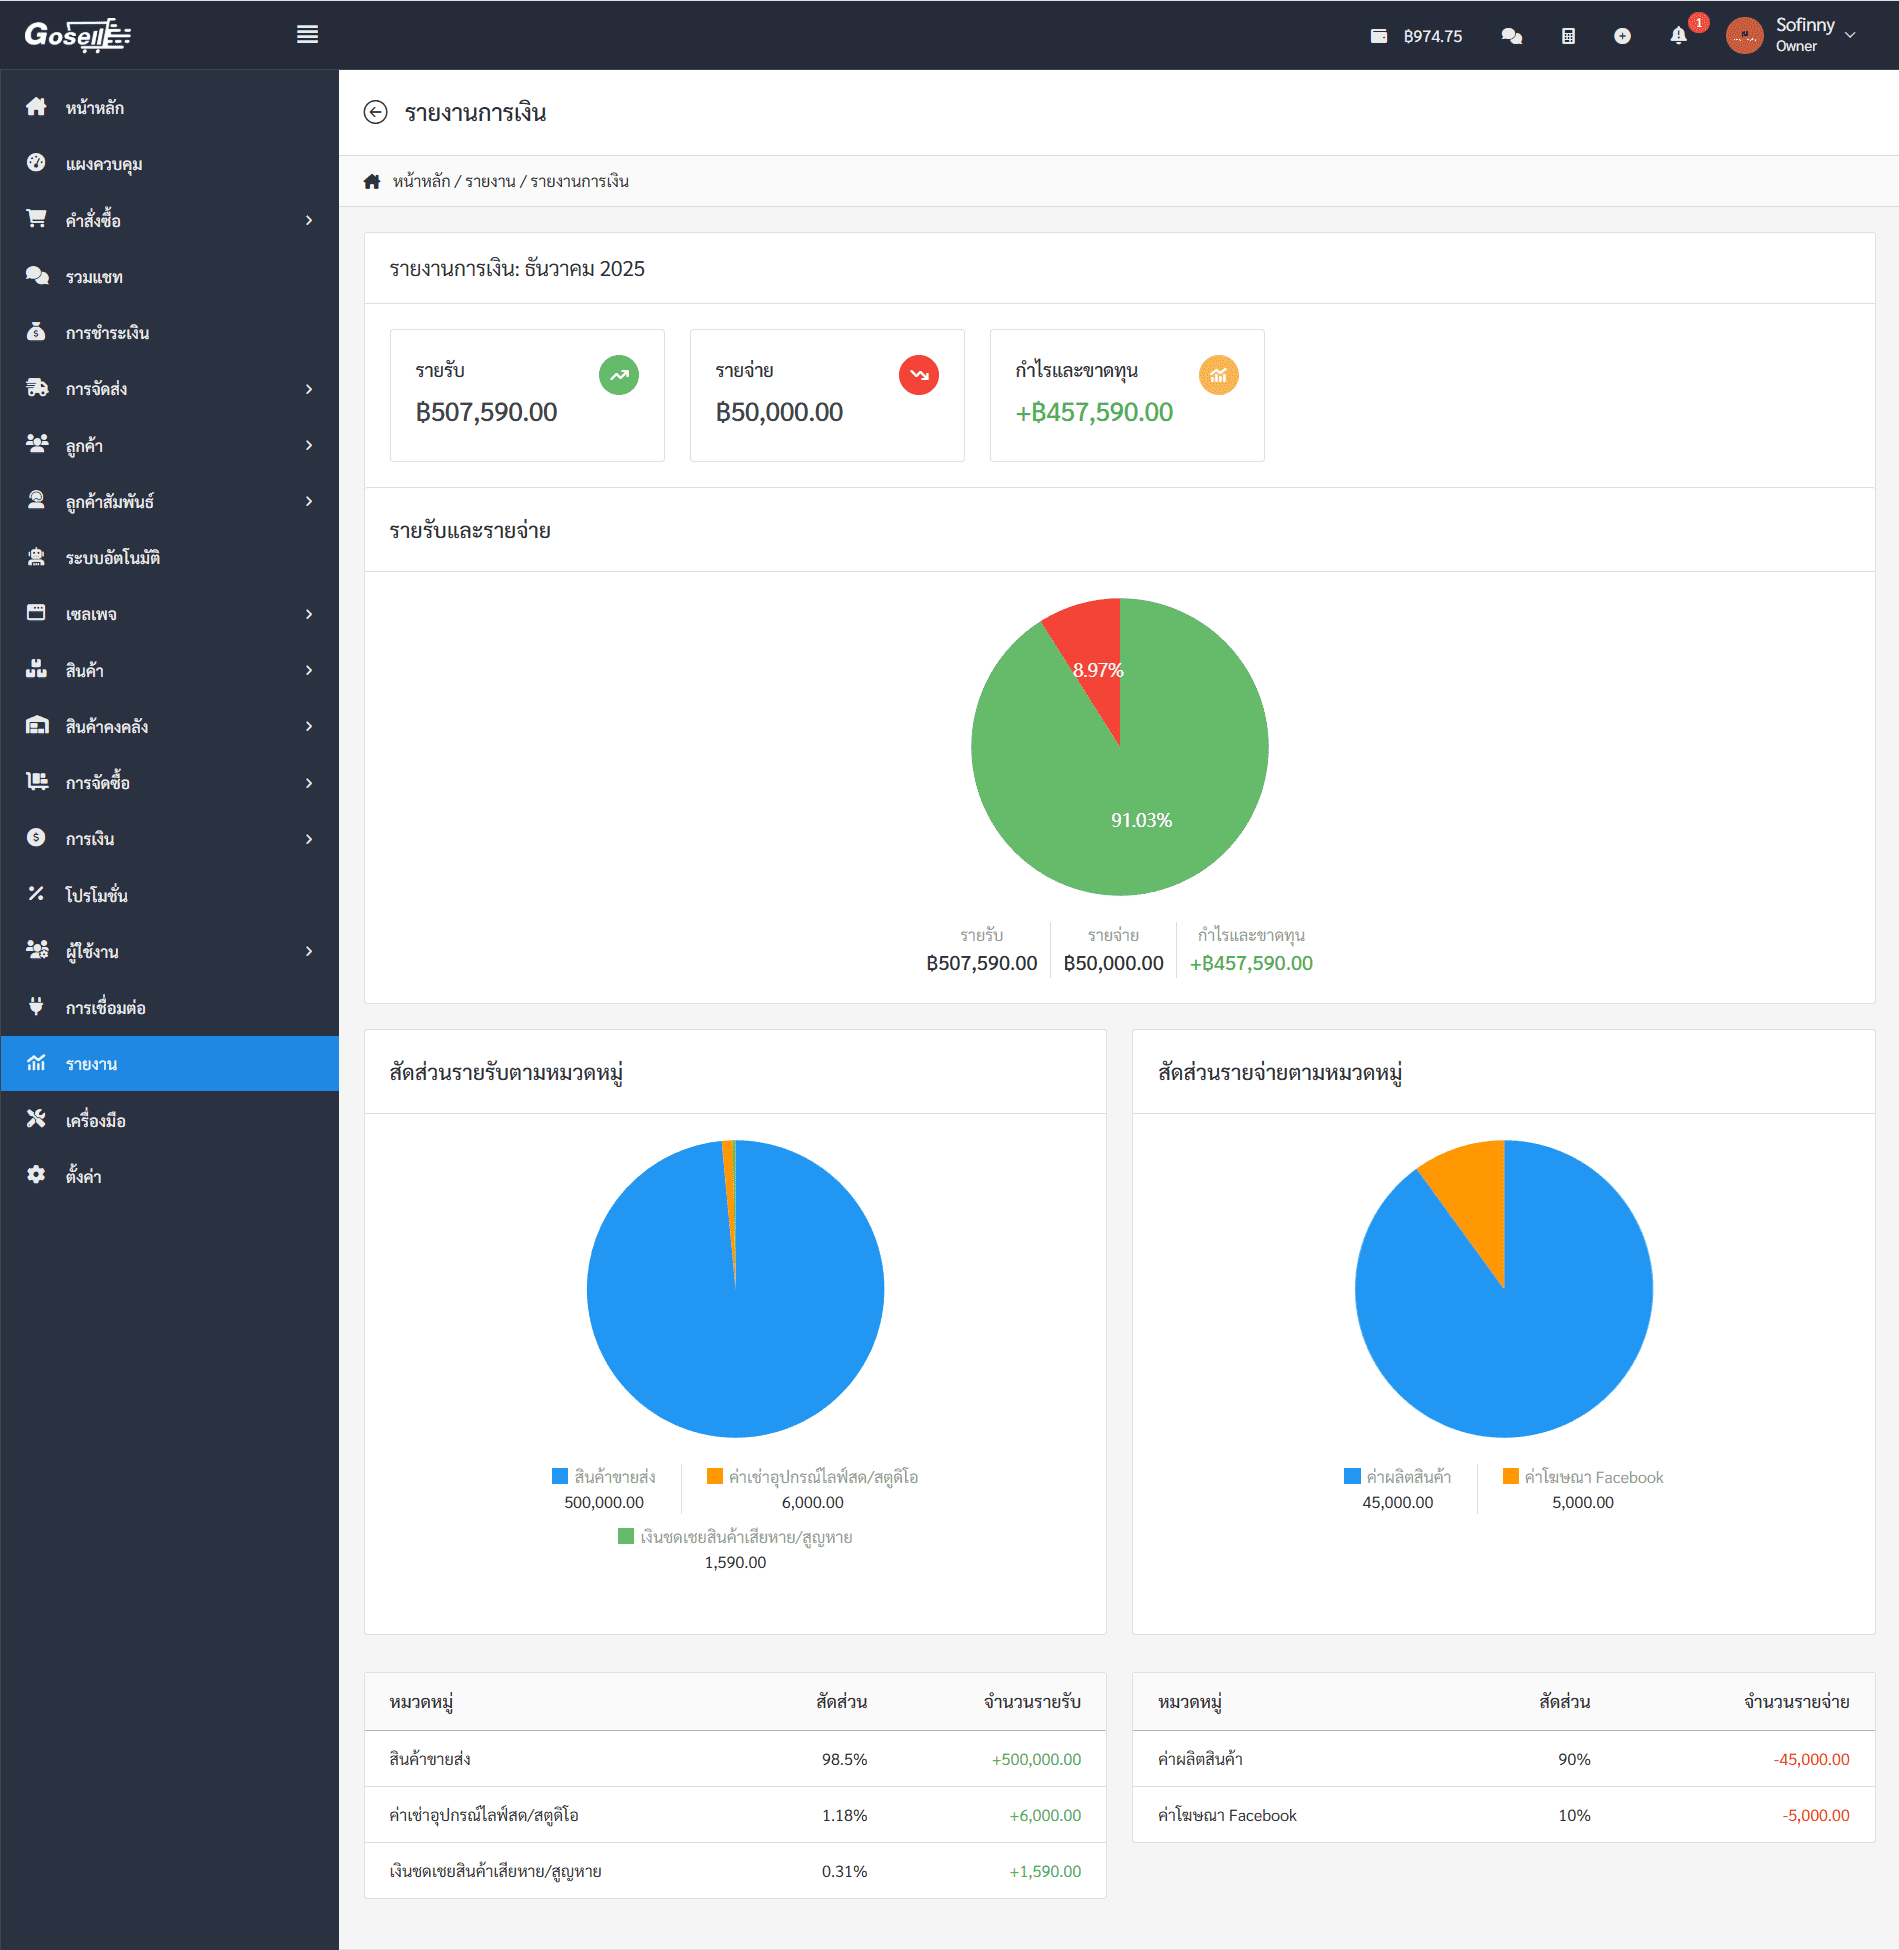The width and height of the screenshot is (1899, 1950).
Task: Click the wallet balance icon
Action: (x=1378, y=36)
